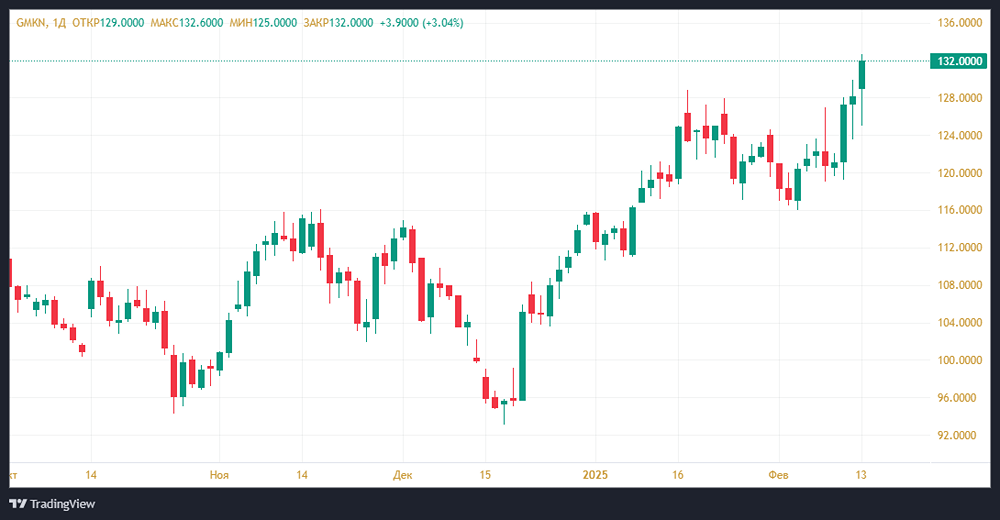Image resolution: width=1000 pixels, height=520 pixels.
Task: Click the 13 date label near Фев
Action: pos(861,475)
